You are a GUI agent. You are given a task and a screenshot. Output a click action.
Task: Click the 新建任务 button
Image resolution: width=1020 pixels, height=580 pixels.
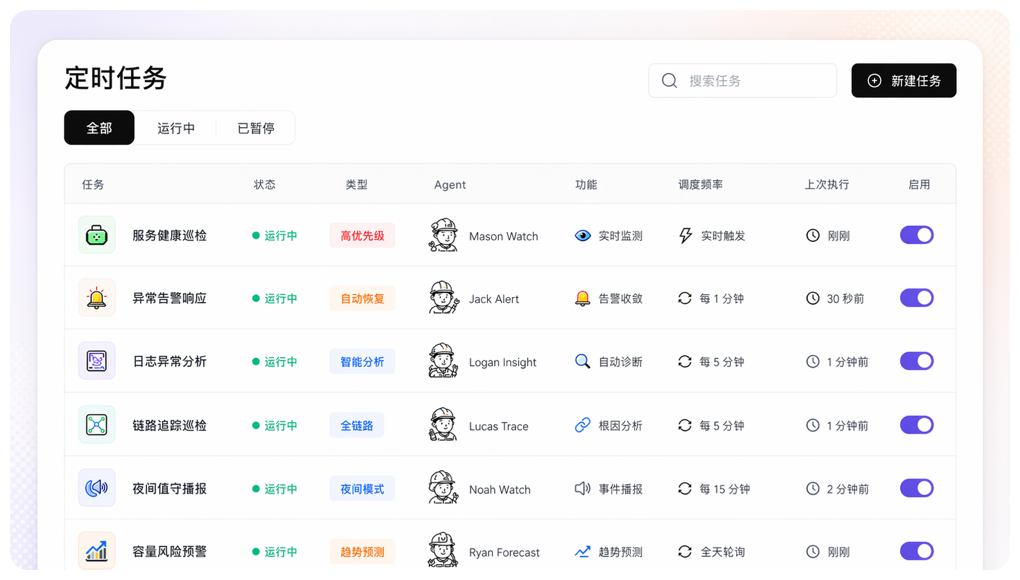pos(904,81)
